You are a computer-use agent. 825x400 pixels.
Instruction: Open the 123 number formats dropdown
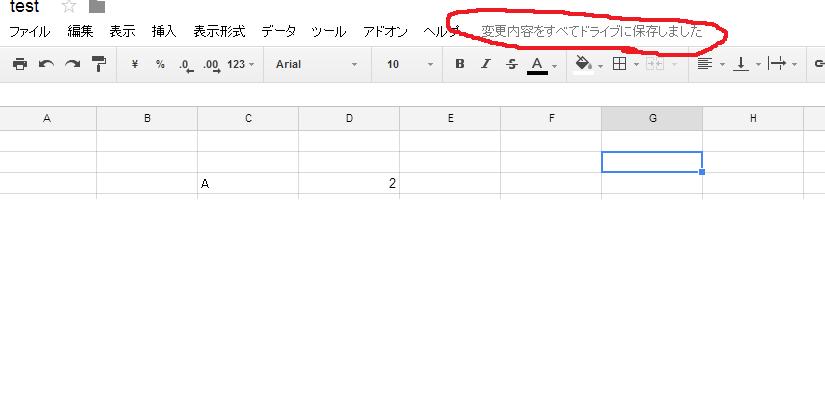[241, 64]
